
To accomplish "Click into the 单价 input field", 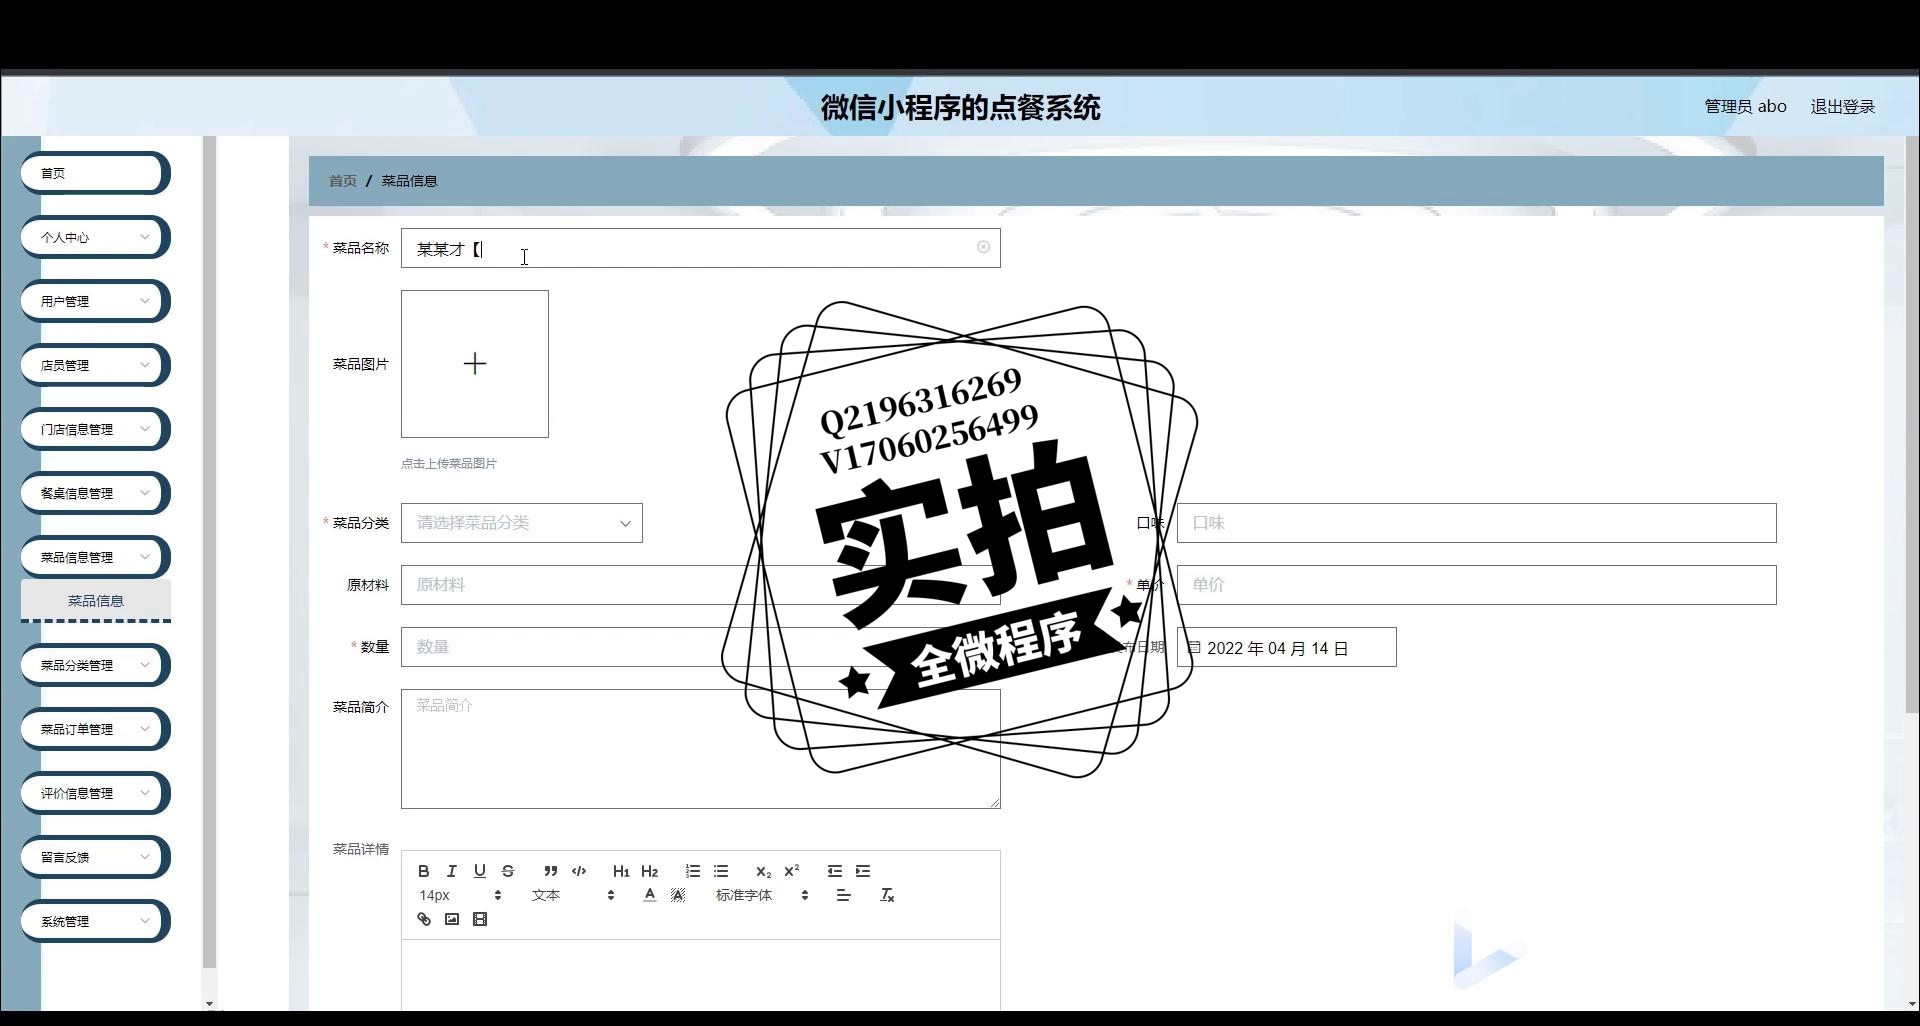I will click(x=1477, y=585).
